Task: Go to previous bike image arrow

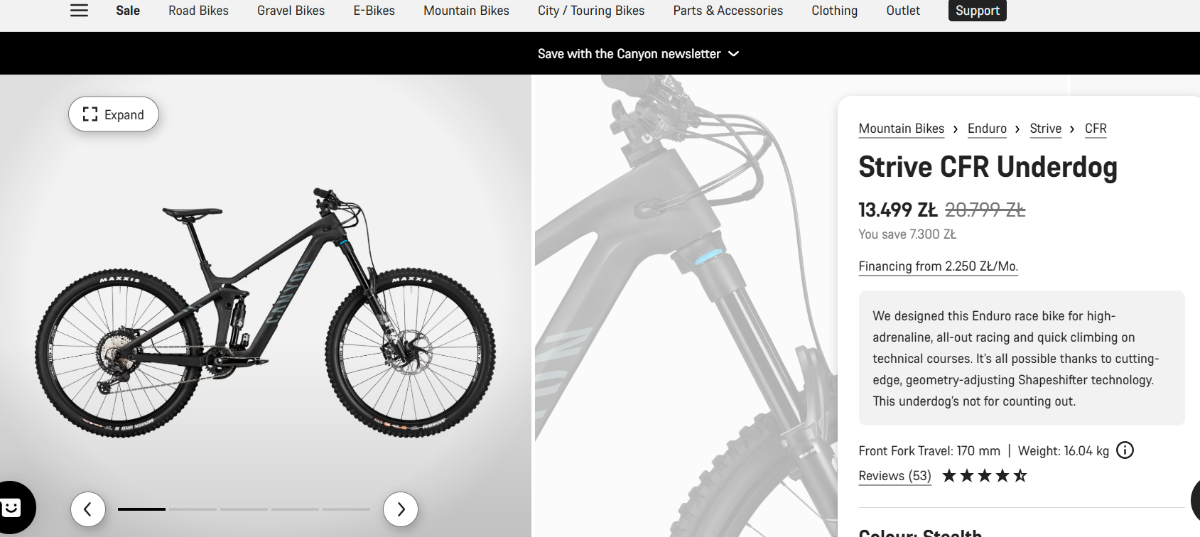Action: (x=87, y=509)
